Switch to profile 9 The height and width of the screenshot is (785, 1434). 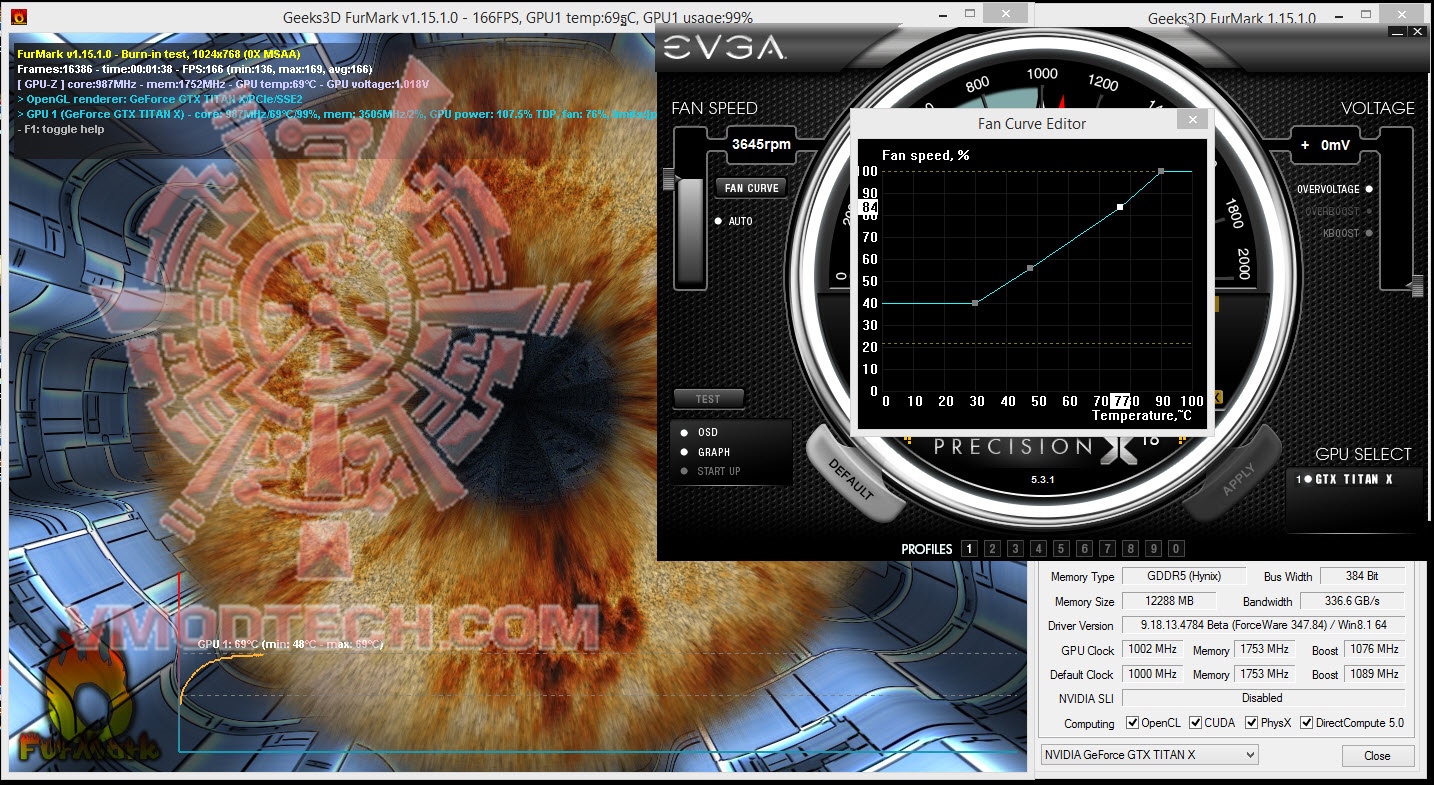point(1153,548)
